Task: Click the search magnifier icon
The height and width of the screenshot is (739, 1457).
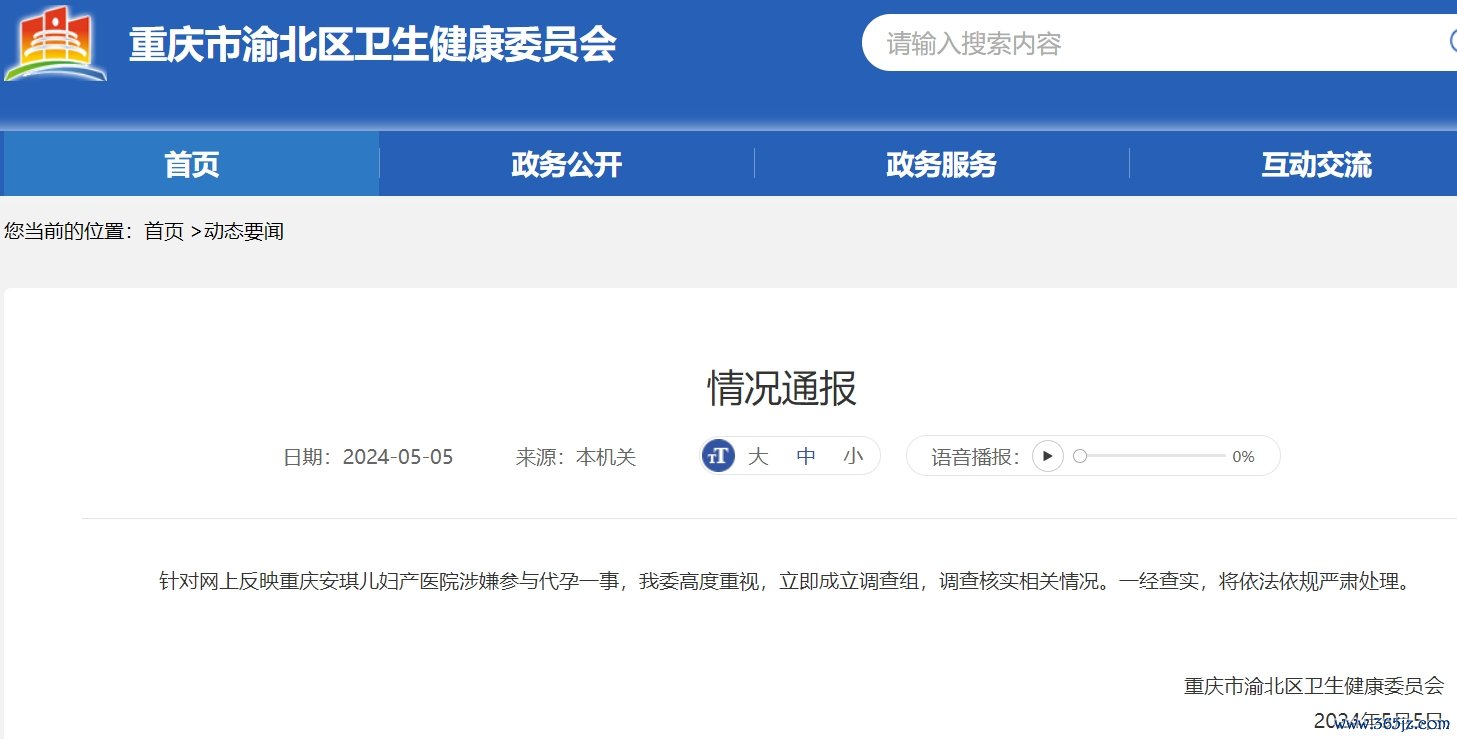Action: (x=1452, y=41)
